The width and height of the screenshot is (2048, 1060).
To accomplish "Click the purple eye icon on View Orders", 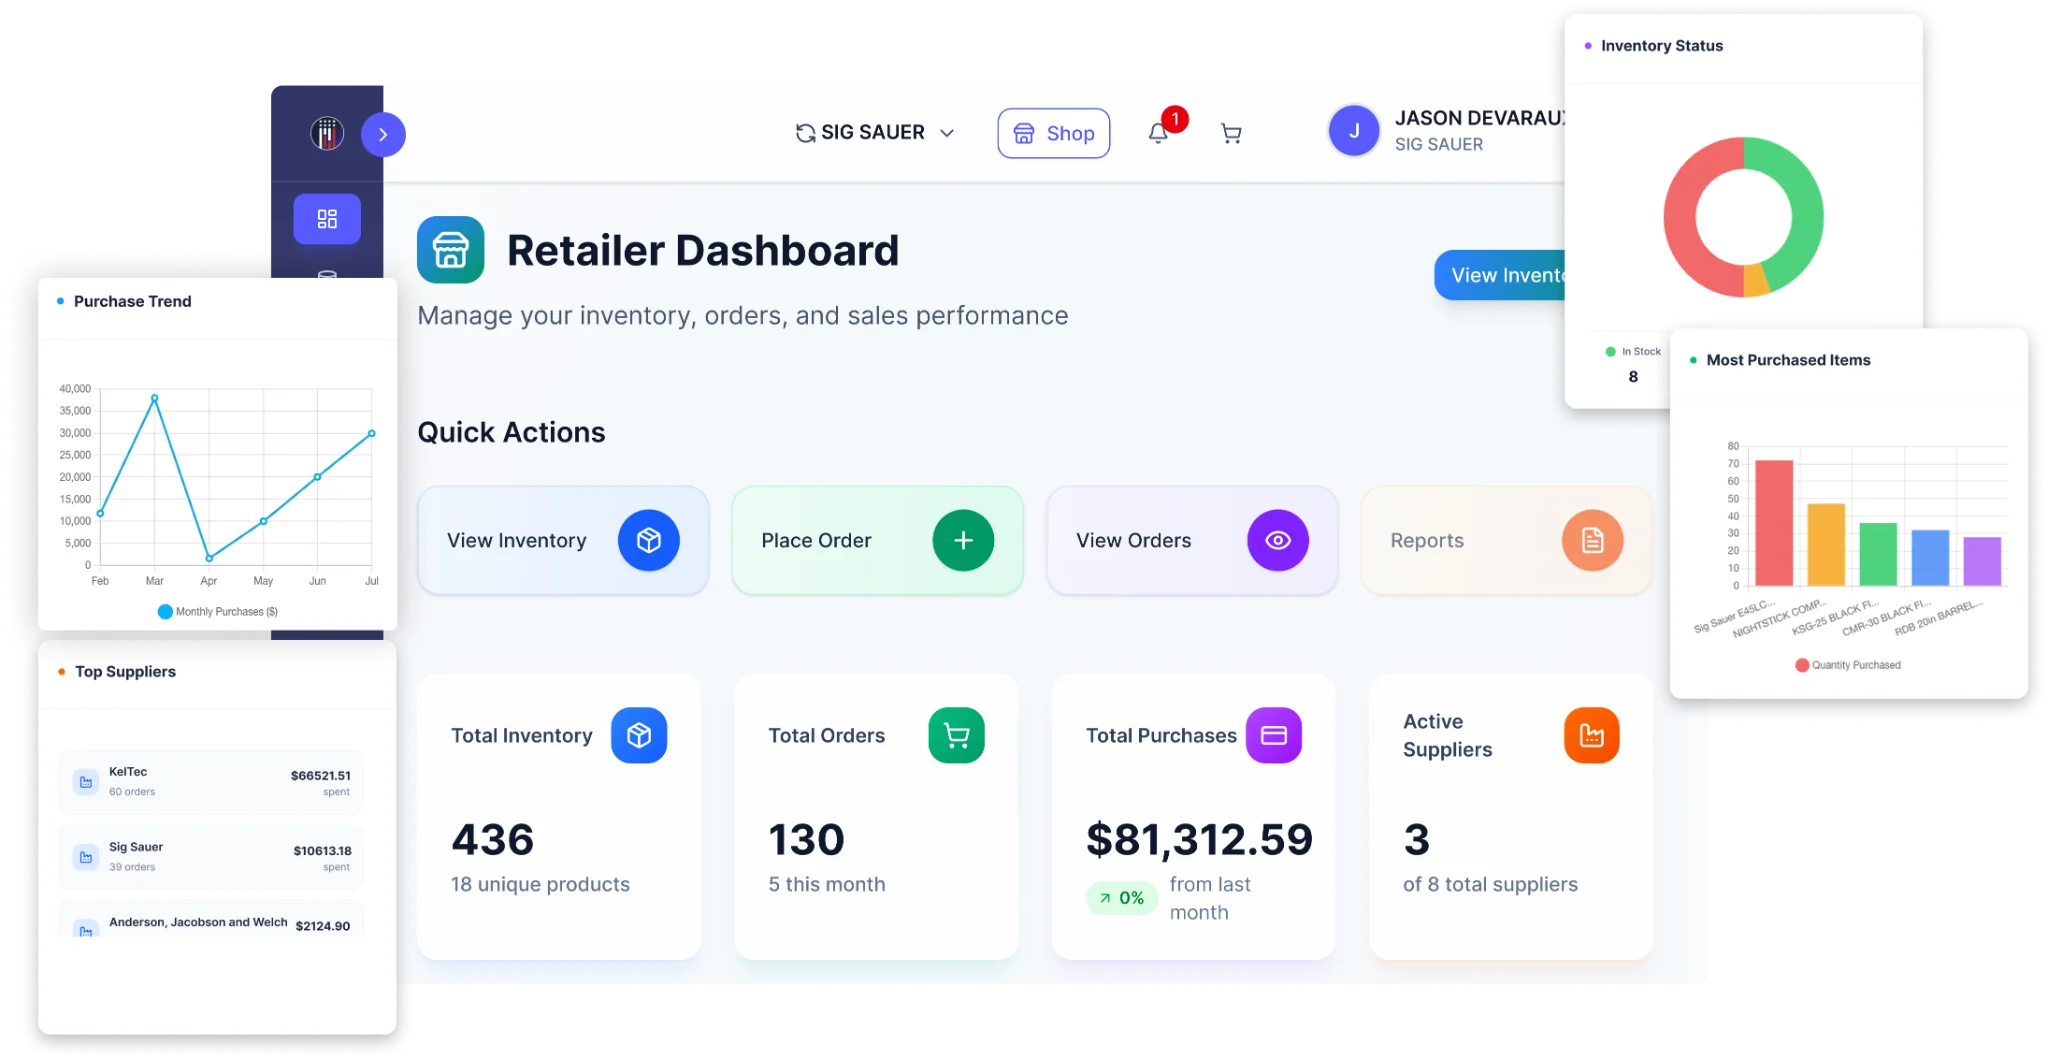I will [1278, 540].
